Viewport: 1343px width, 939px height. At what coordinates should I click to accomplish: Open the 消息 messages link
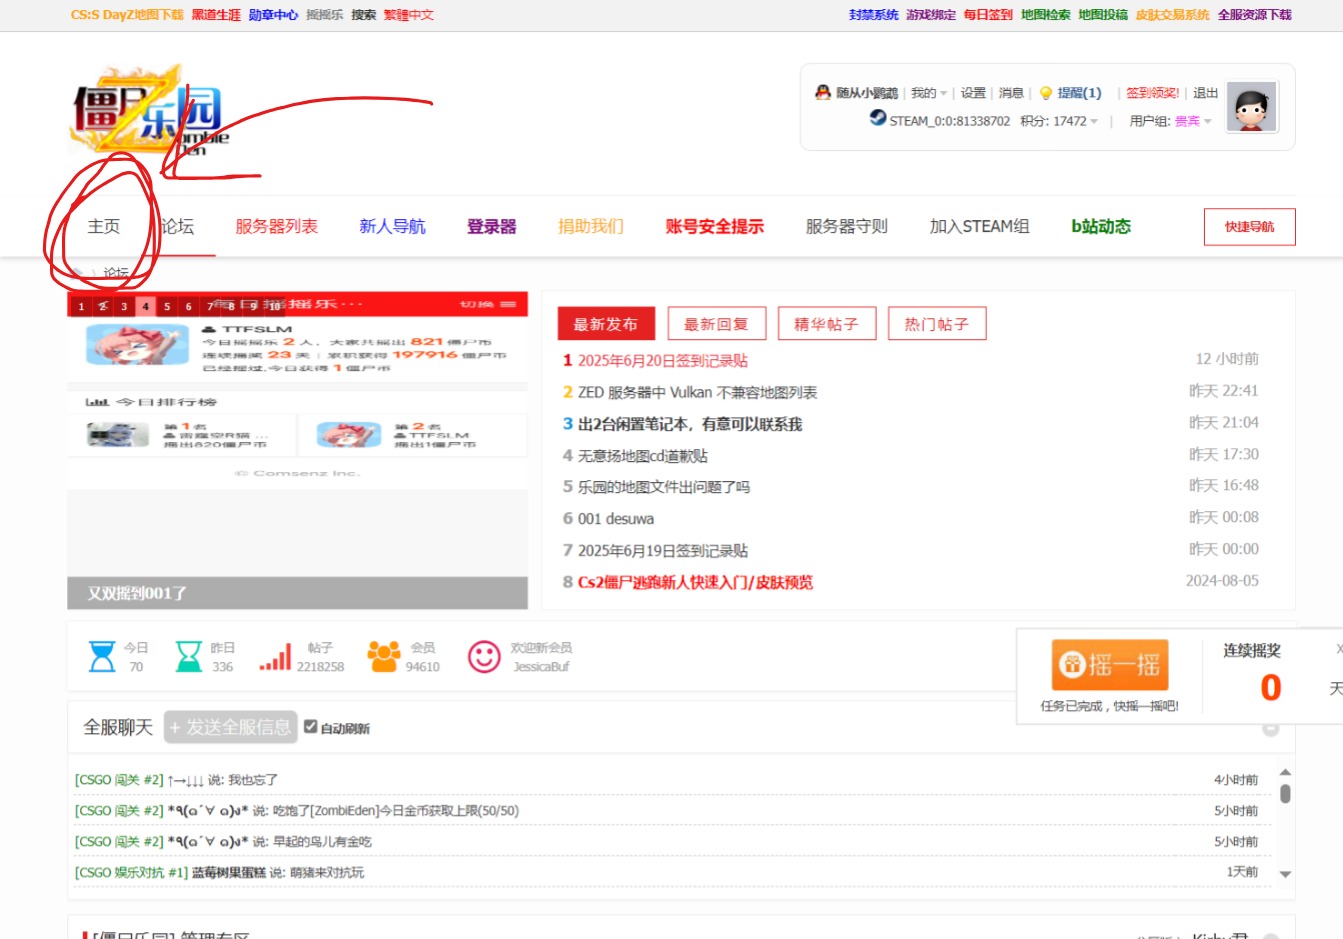(x=1011, y=93)
